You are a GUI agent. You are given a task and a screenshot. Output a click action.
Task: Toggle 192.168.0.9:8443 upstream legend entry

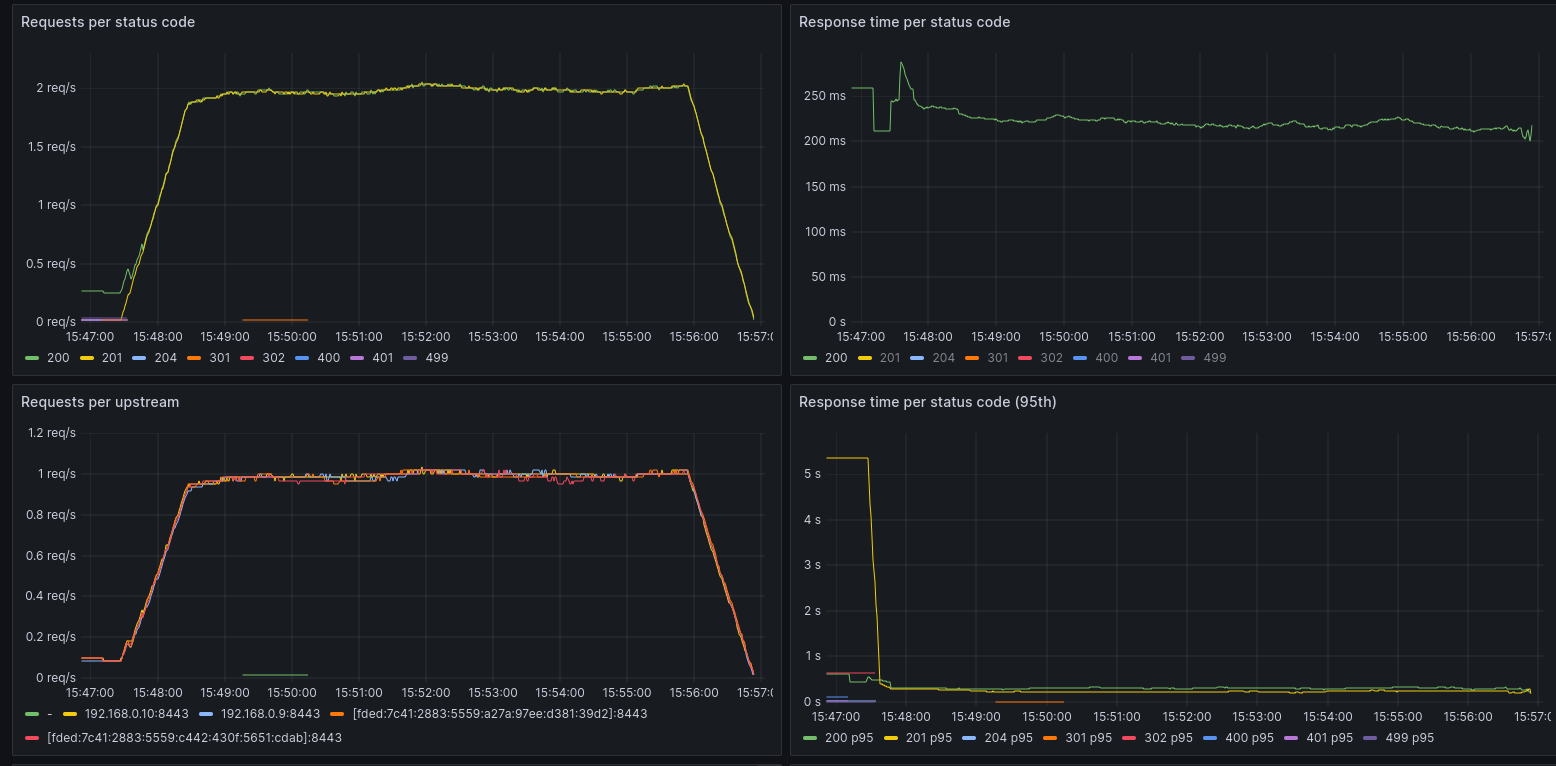coord(270,714)
